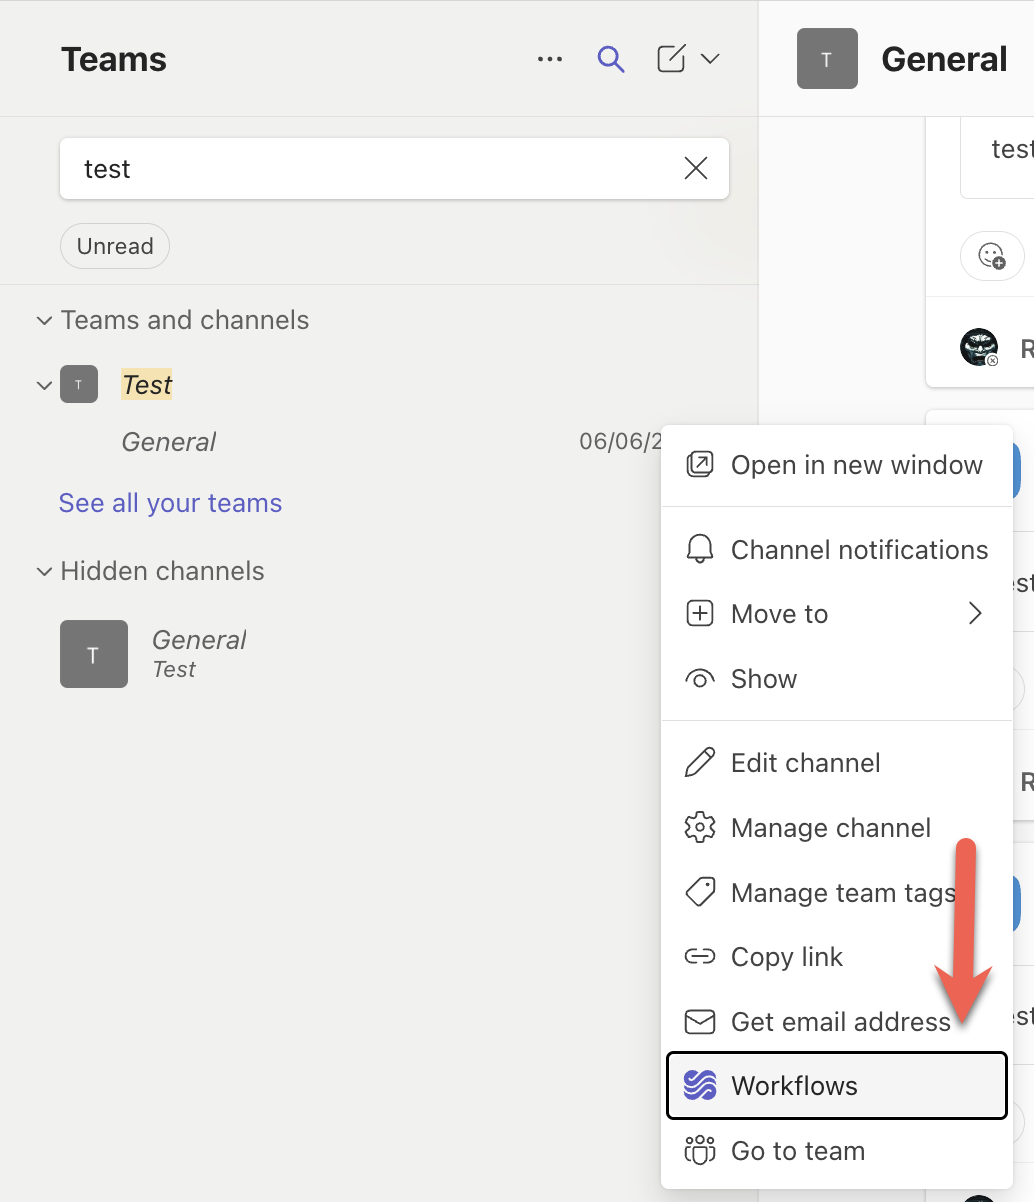
Task: Collapse the Hidden channels section
Action: [x=44, y=572]
